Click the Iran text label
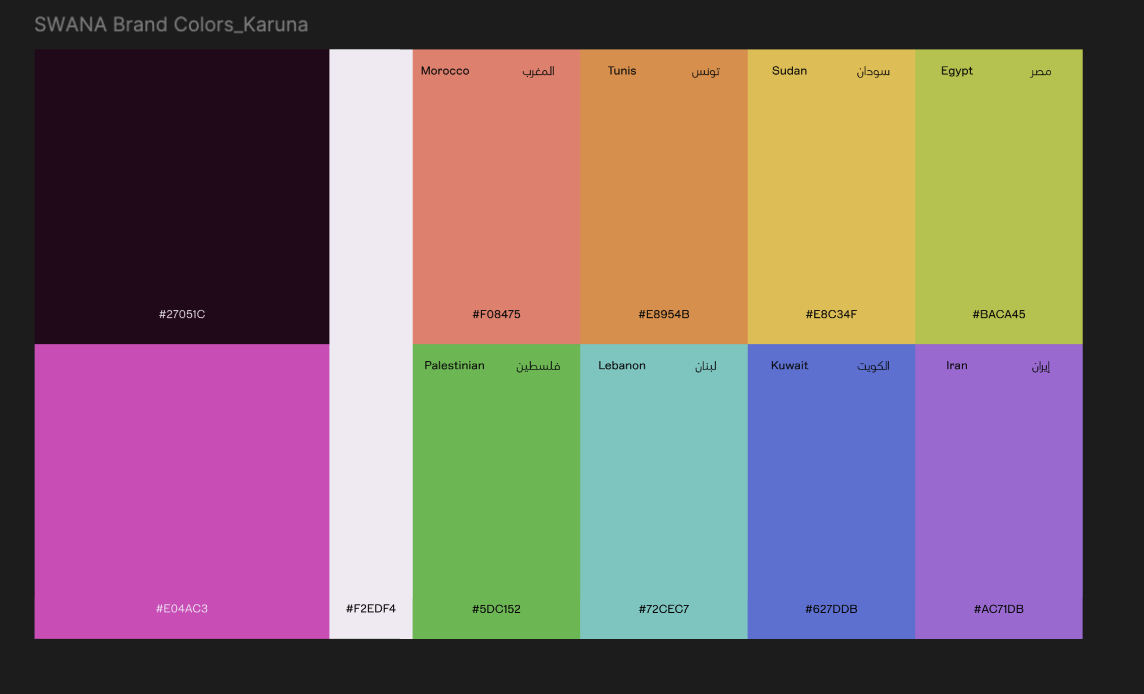Screen dimensions: 1144x694 (x=957, y=365)
